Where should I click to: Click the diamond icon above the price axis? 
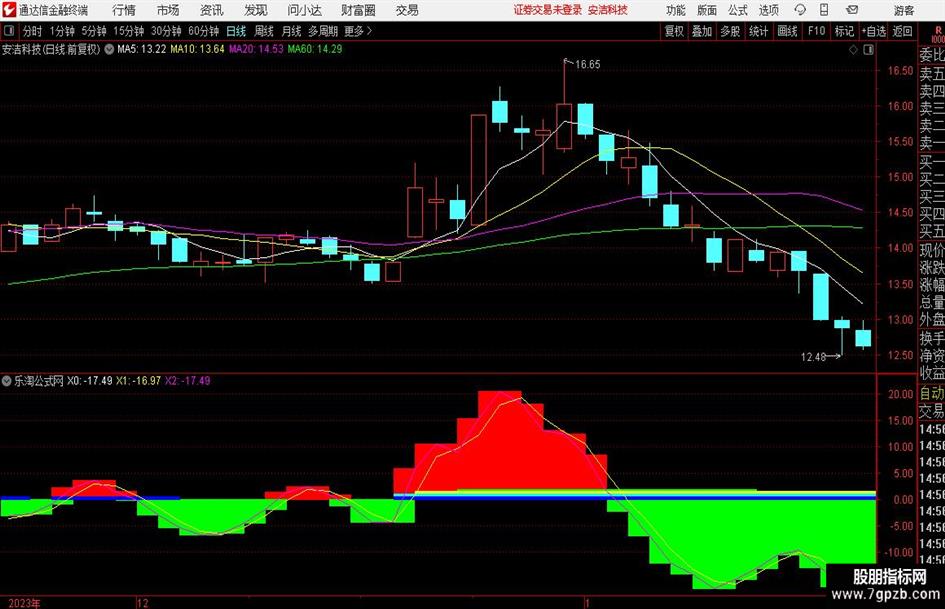tap(853, 50)
